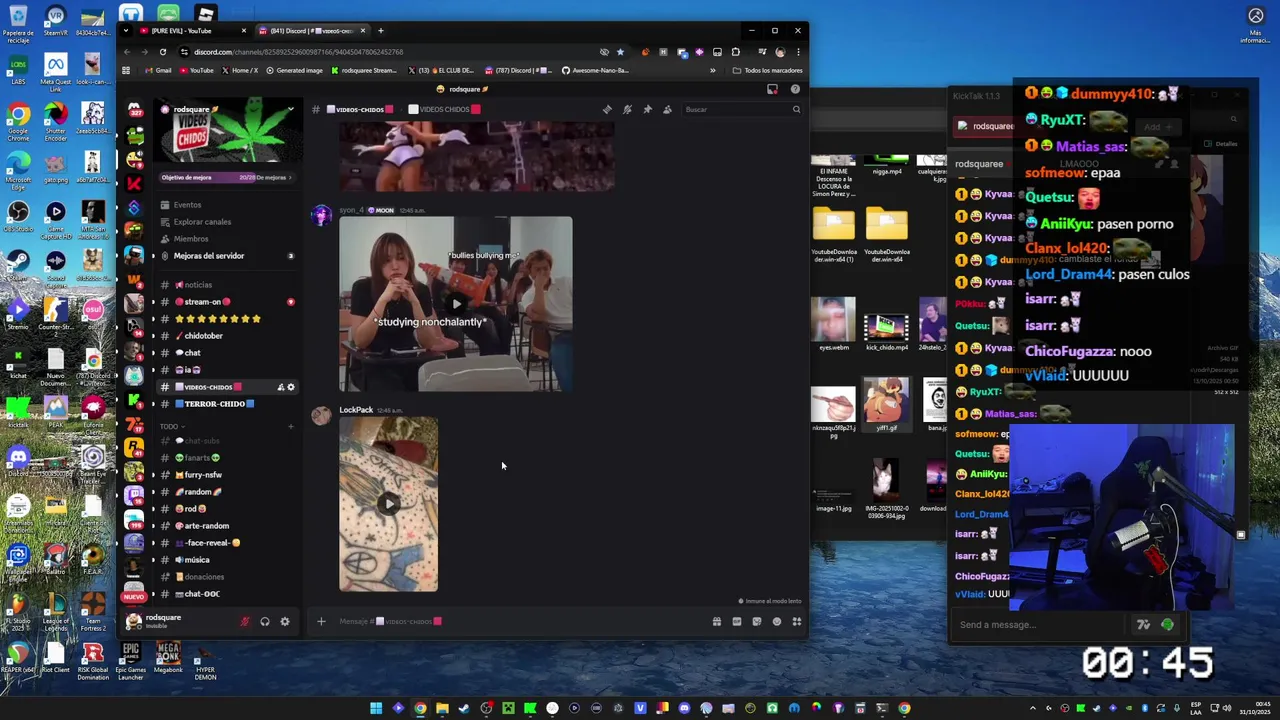The image size is (1280, 720).
Task: Add a channel with TODO category plus
Action: (x=291, y=427)
